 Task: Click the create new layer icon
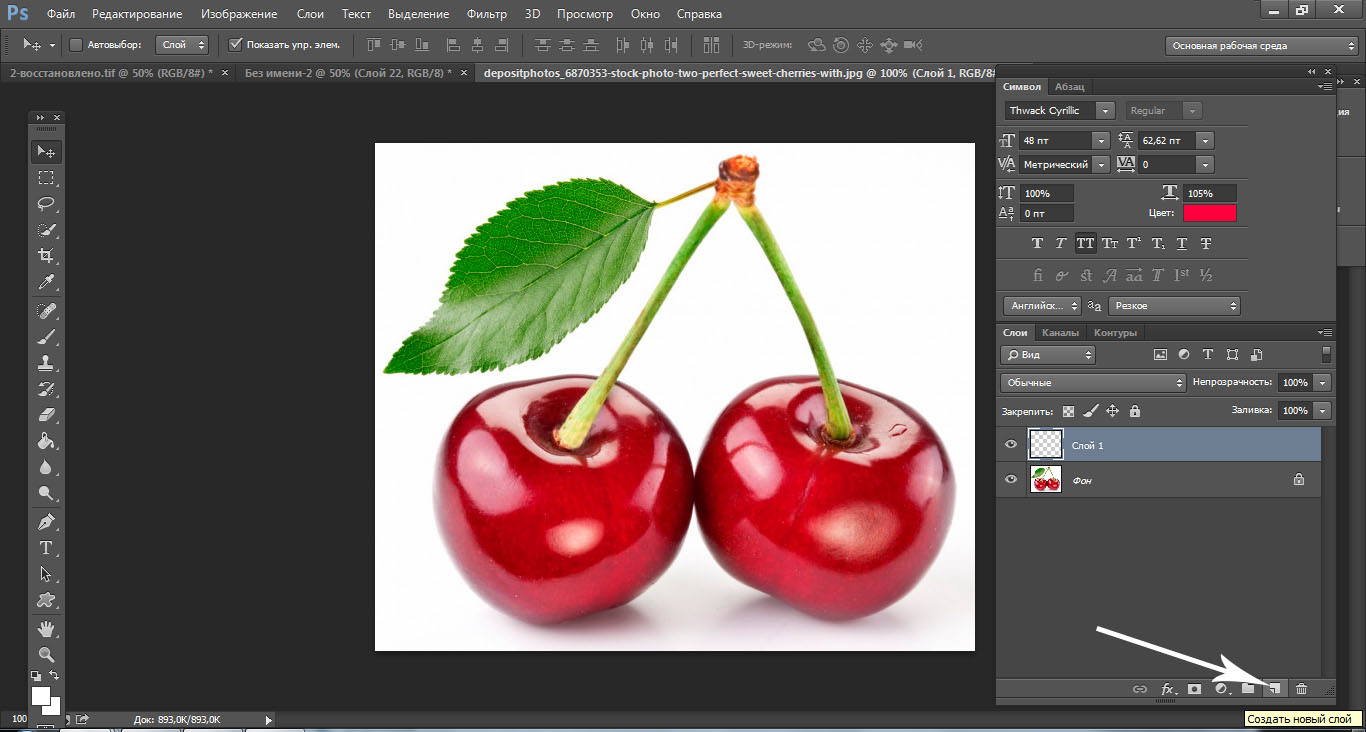tap(1274, 689)
